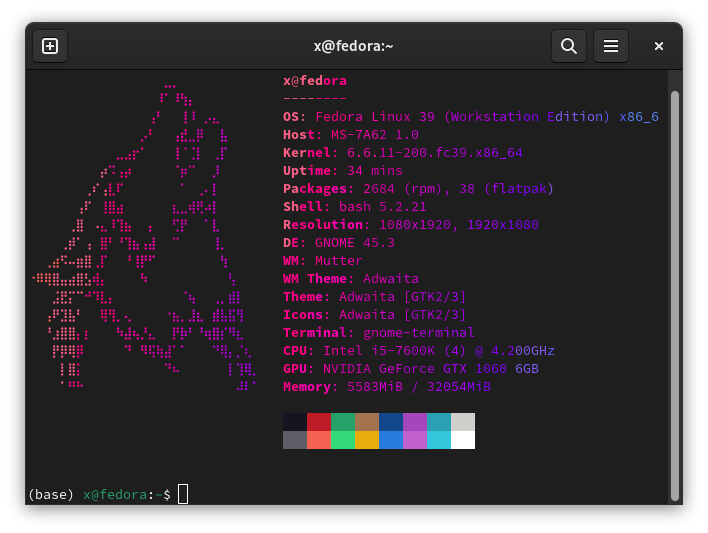The width and height of the screenshot is (708, 533).
Task: Click the WM Theme Adwaita line
Action: coord(351,279)
